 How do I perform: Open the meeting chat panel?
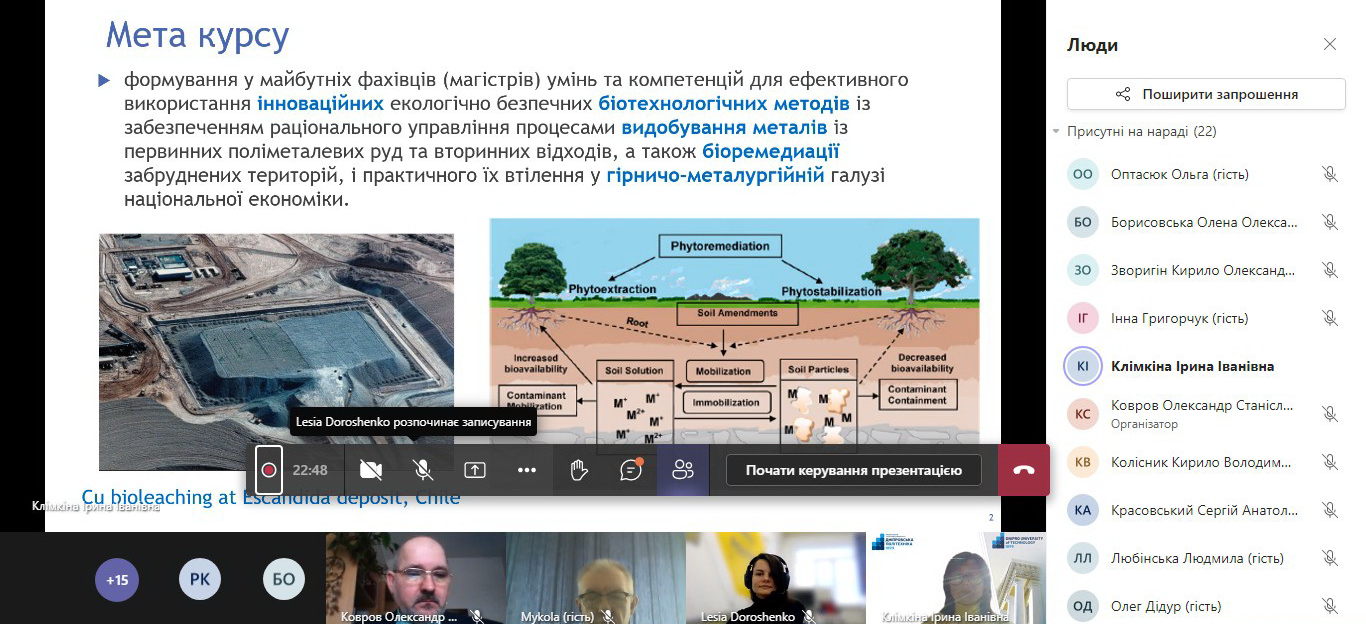(631, 470)
